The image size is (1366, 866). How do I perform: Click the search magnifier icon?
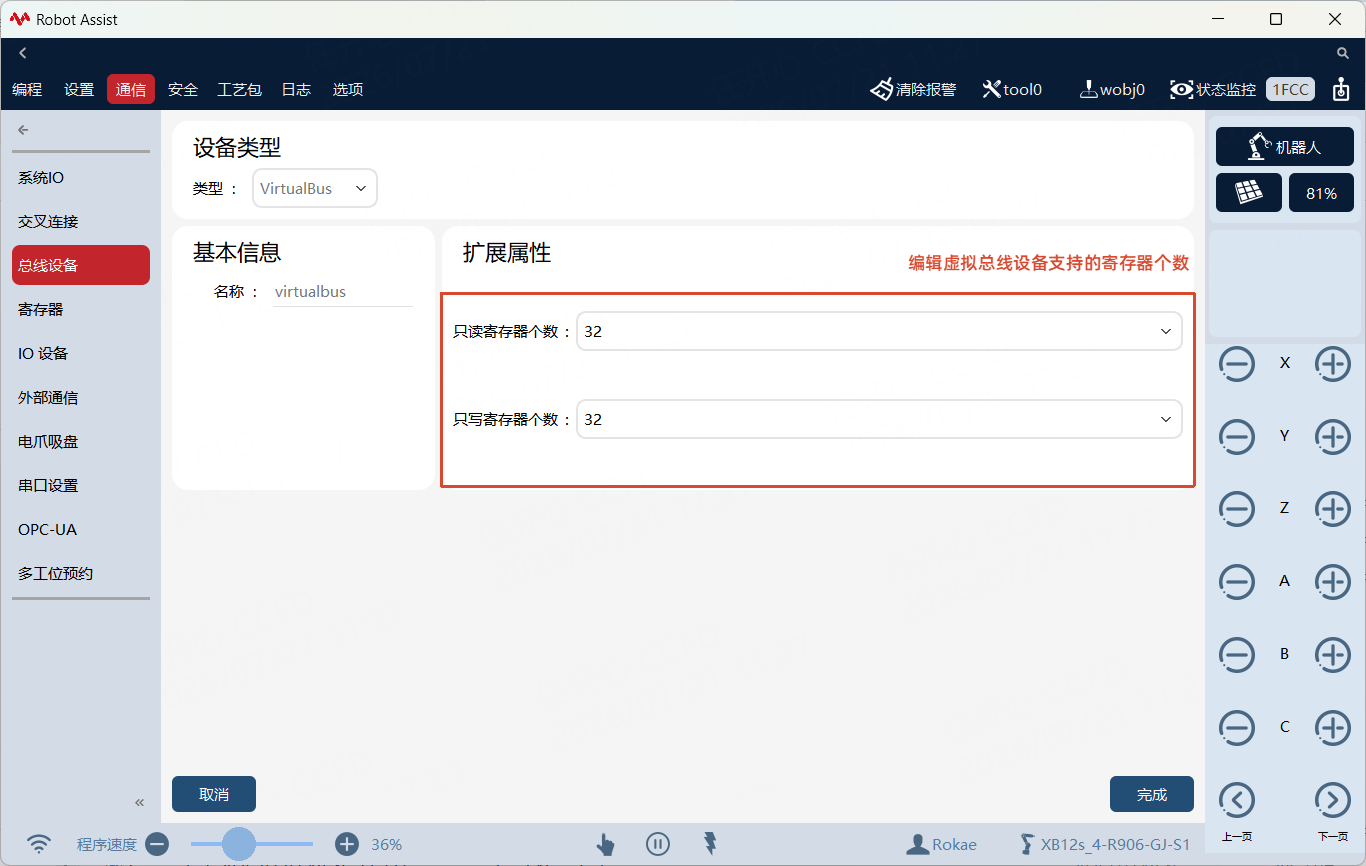[1343, 53]
